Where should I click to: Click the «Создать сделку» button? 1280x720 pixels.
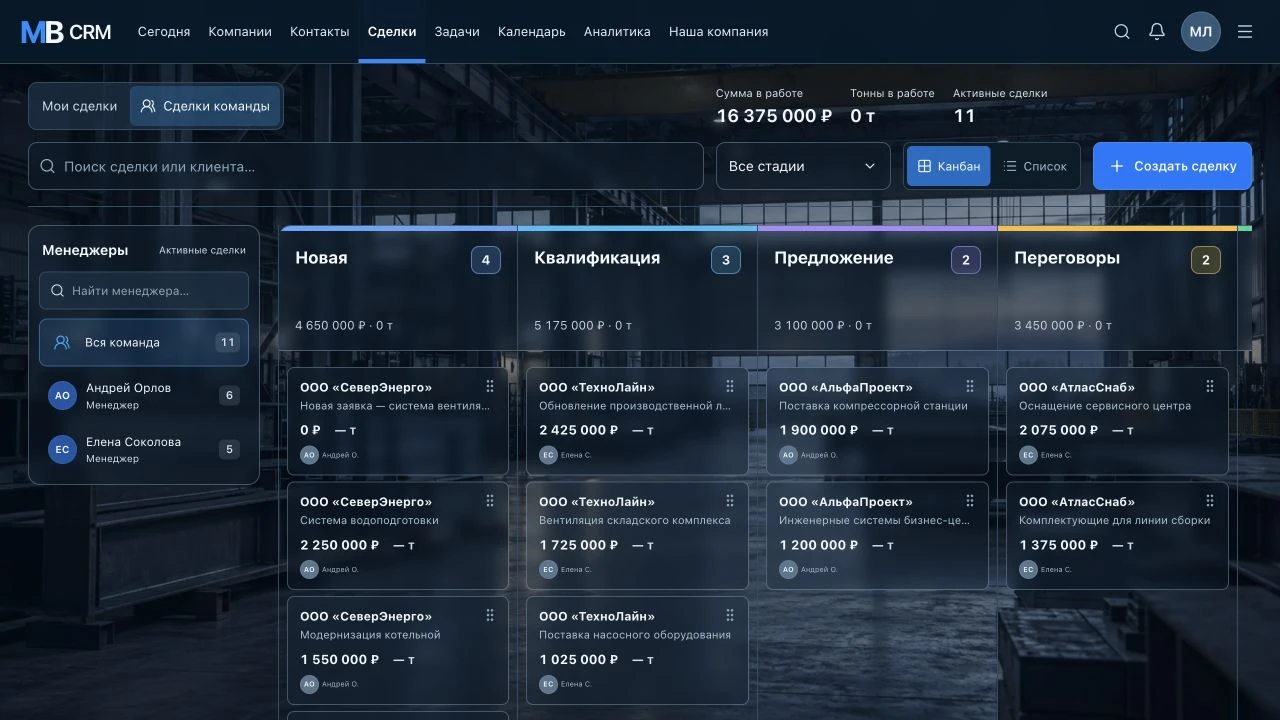1172,166
